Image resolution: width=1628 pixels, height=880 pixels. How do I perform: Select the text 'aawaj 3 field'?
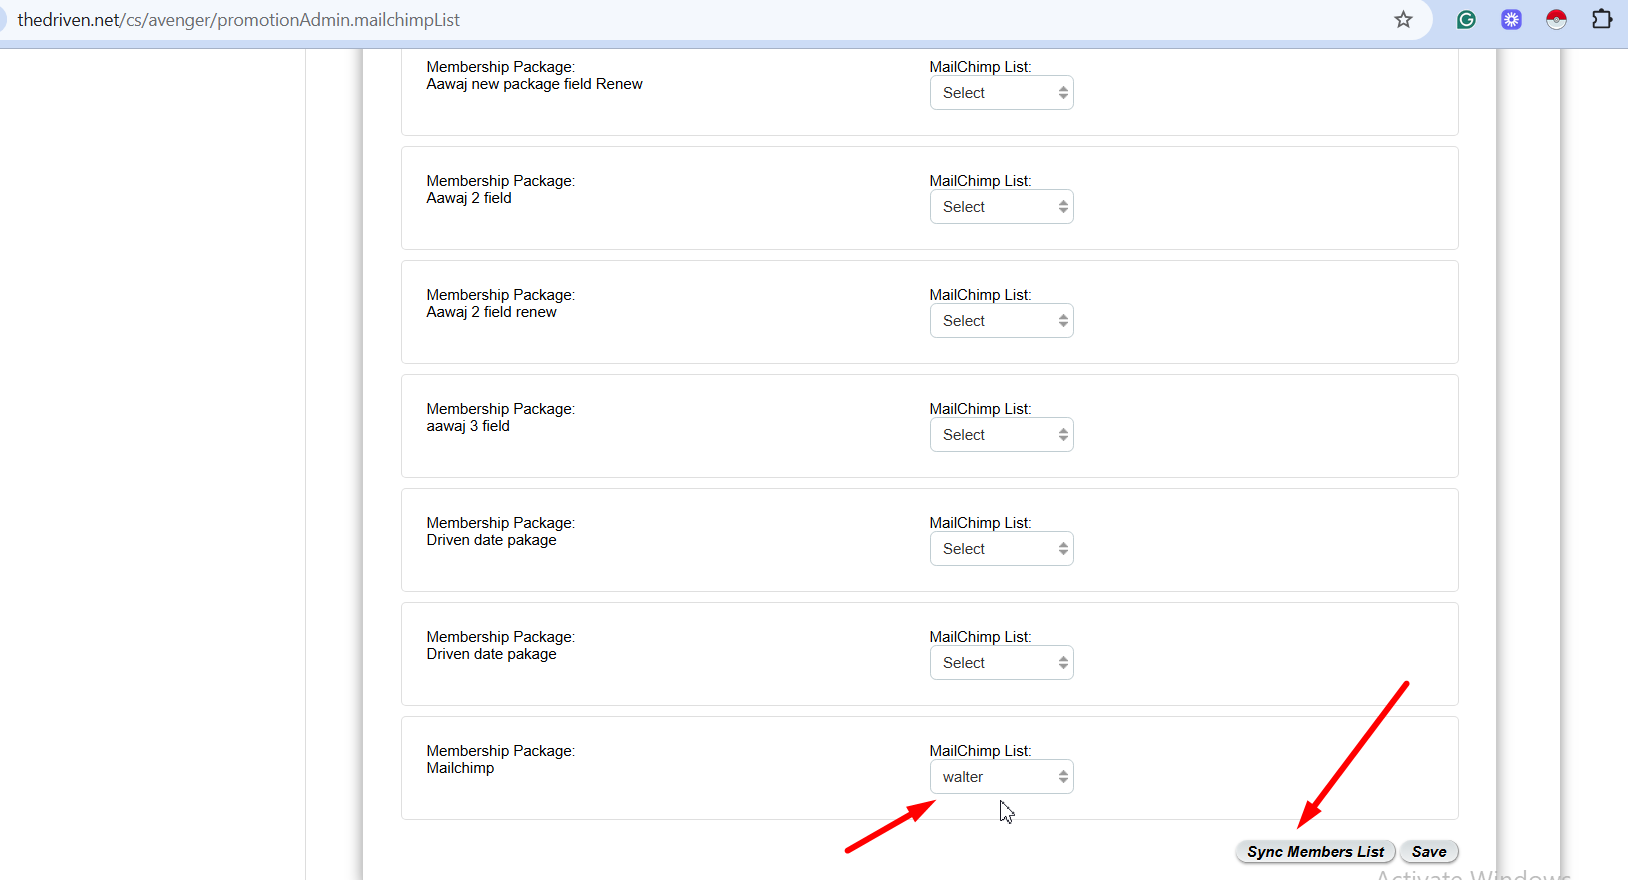(468, 426)
